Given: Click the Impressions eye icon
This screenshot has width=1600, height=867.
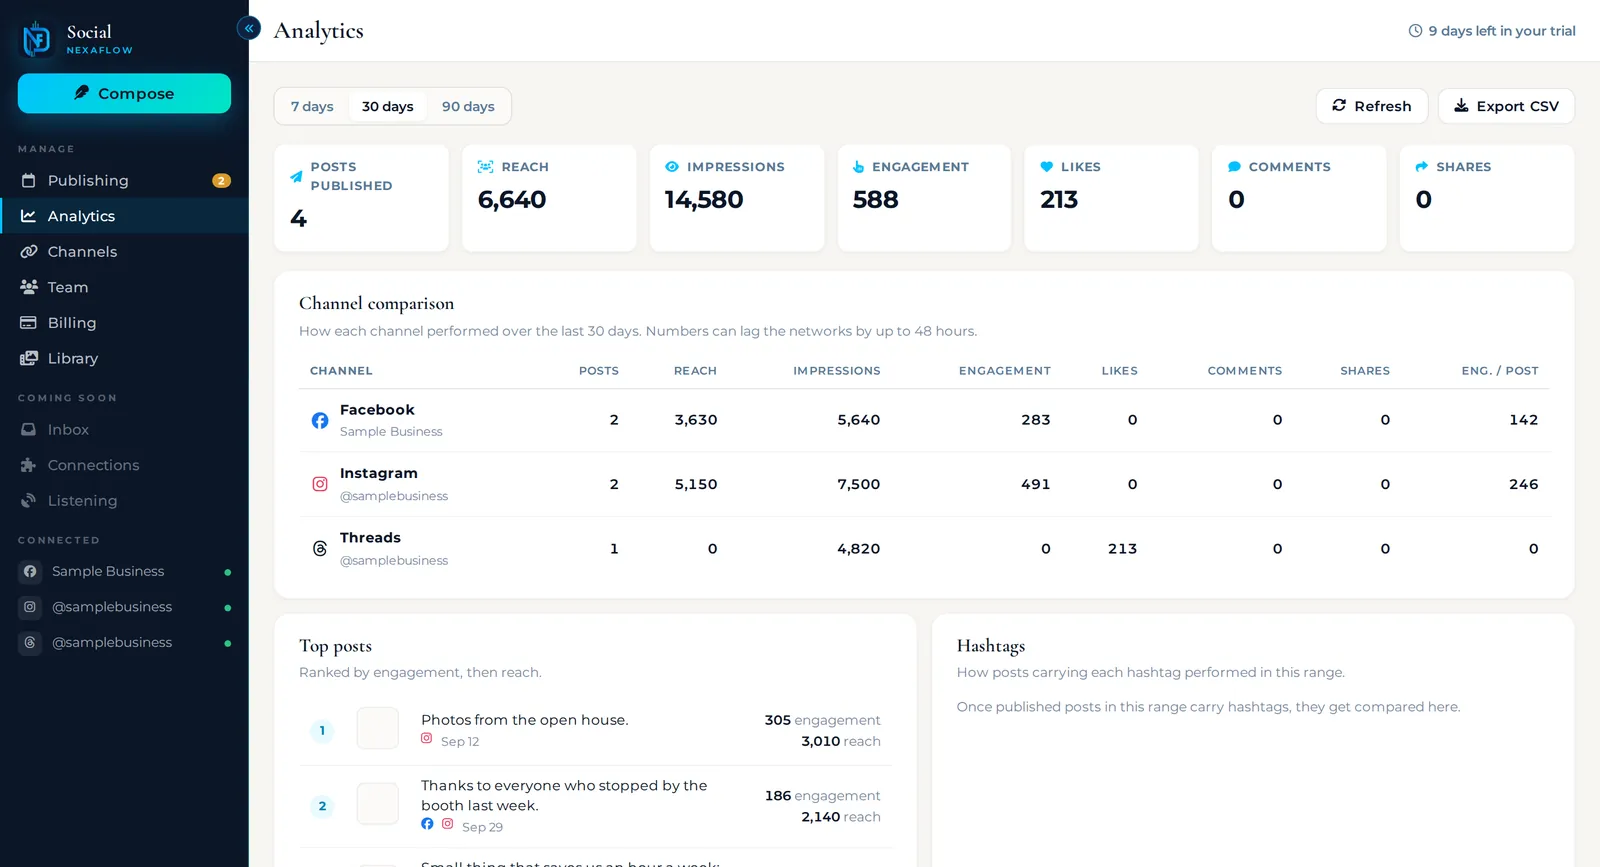Looking at the screenshot, I should pyautogui.click(x=672, y=167).
